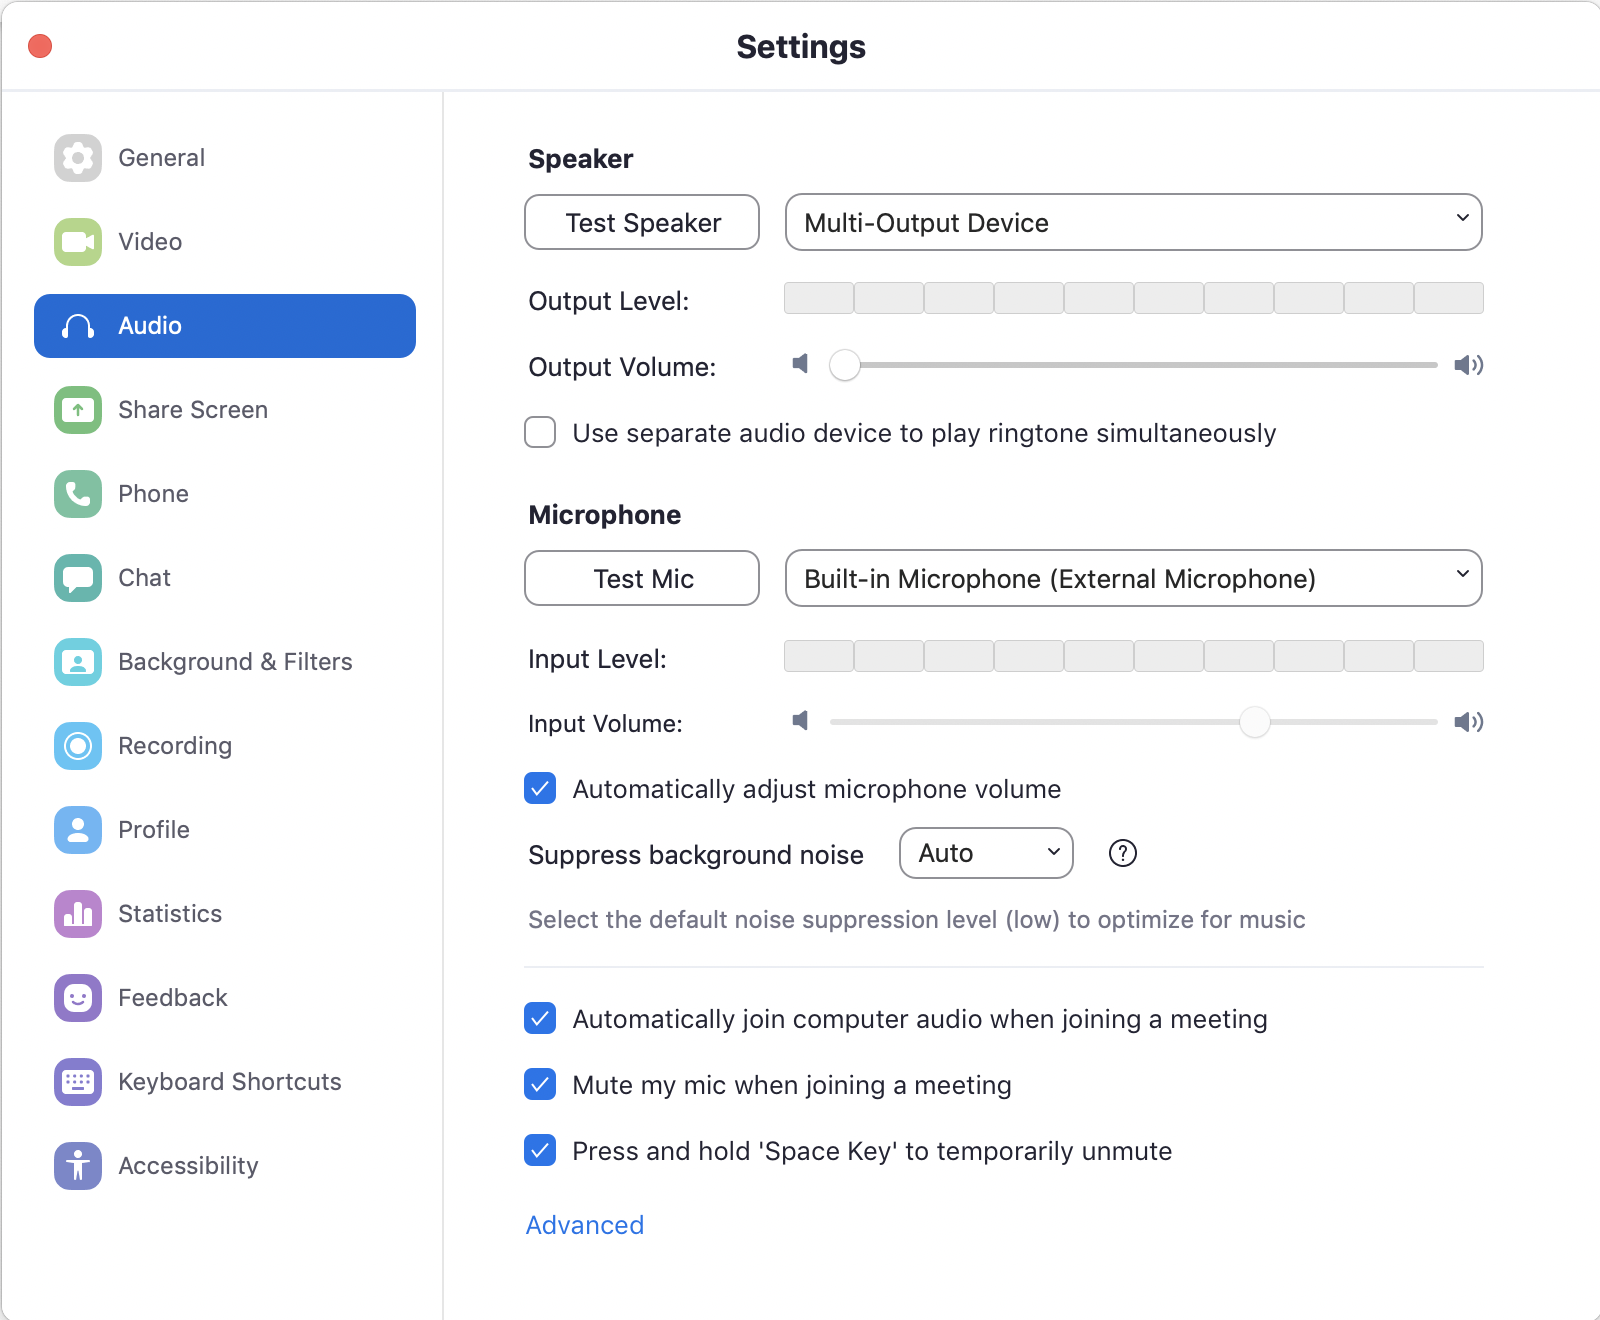Expand the Built-in Microphone dropdown
1600x1320 pixels.
click(1133, 578)
